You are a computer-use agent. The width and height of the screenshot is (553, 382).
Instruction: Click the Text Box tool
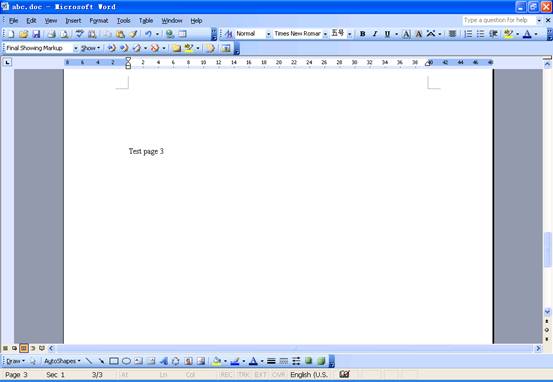point(139,361)
